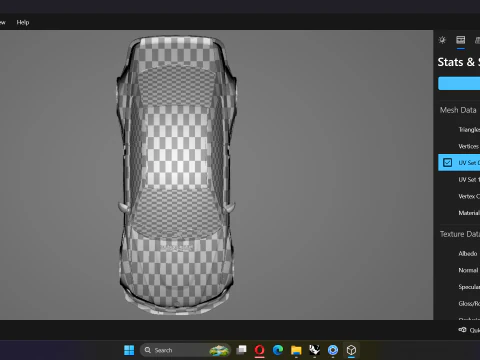This screenshot has height=360, width=480.
Task: Click the taskbar Search box
Action: coord(186,350)
